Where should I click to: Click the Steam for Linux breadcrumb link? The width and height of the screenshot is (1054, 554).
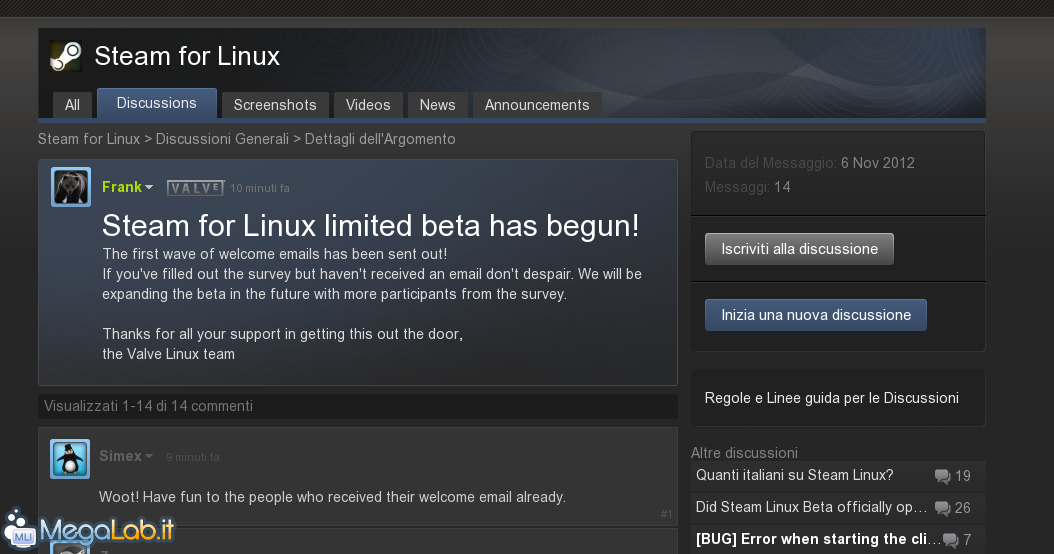tap(89, 139)
